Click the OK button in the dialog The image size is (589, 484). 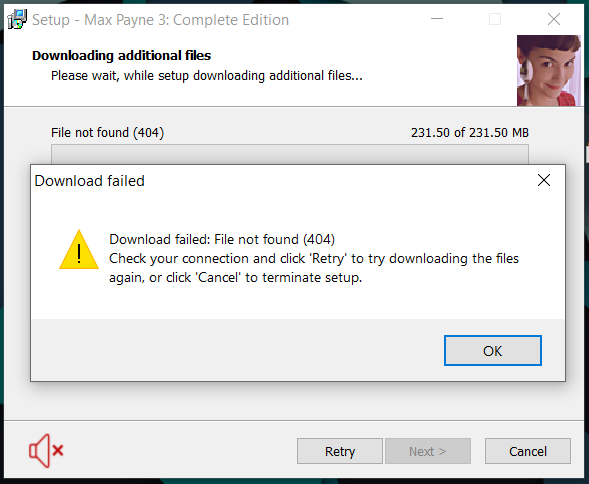[x=492, y=351]
